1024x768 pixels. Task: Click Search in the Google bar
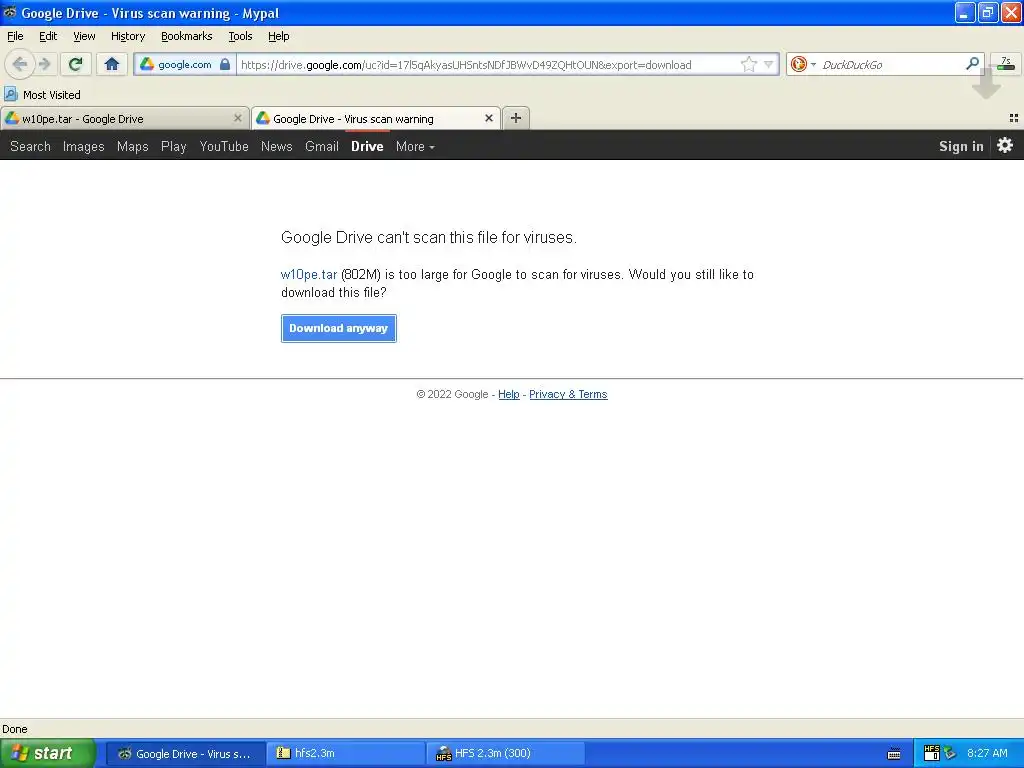click(x=30, y=146)
